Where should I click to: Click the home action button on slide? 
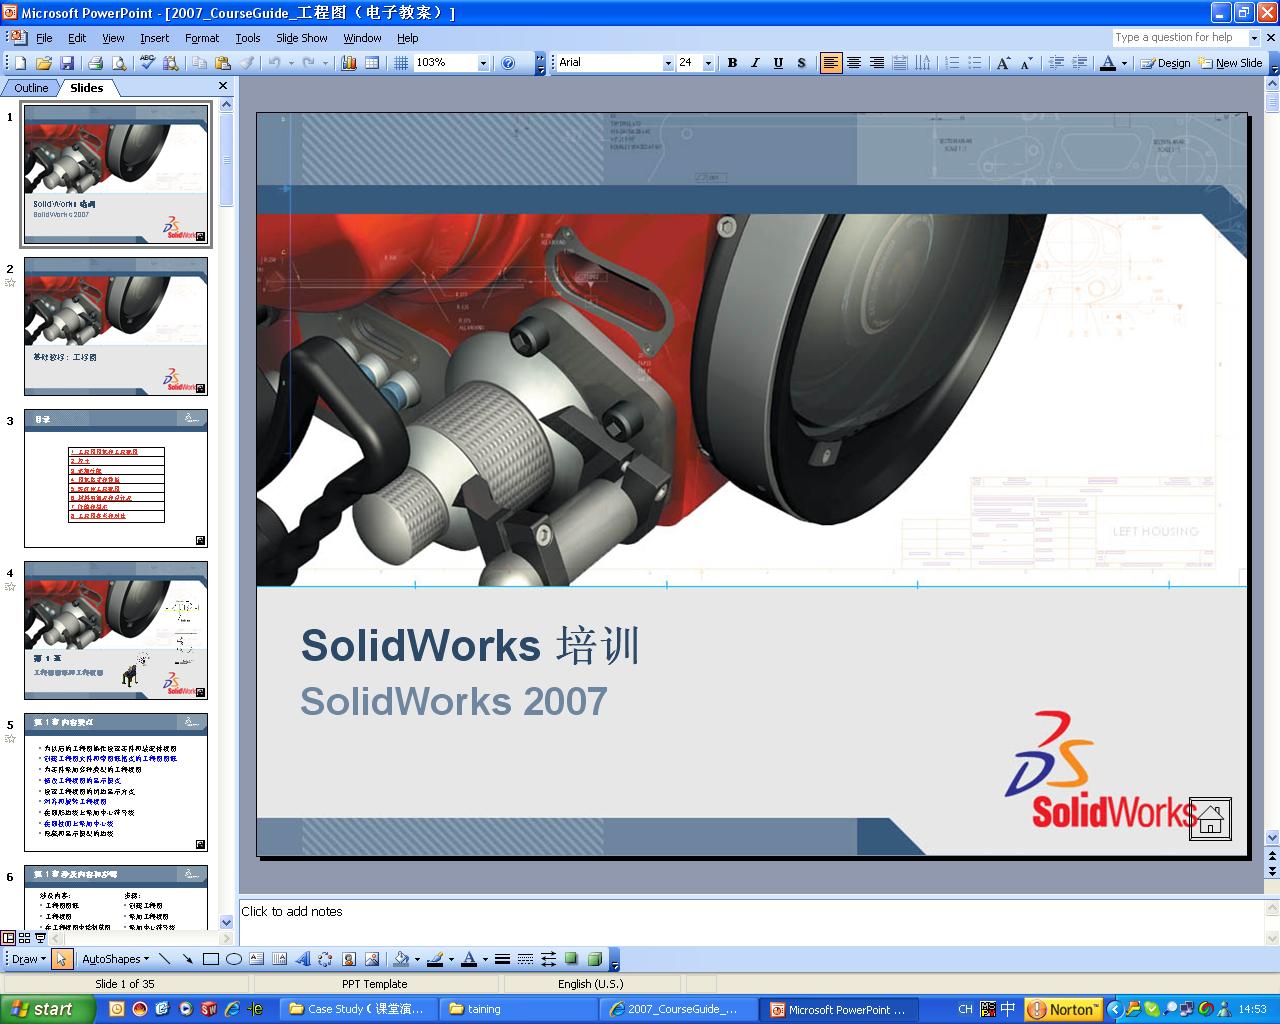[x=1210, y=819]
